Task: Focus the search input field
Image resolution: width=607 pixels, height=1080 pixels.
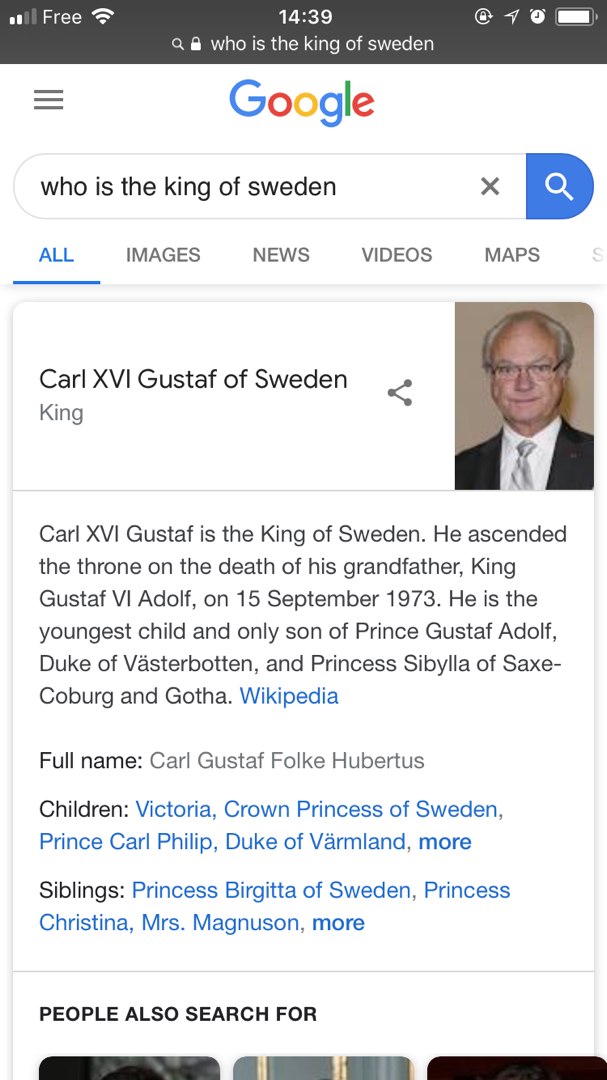Action: 250,186
